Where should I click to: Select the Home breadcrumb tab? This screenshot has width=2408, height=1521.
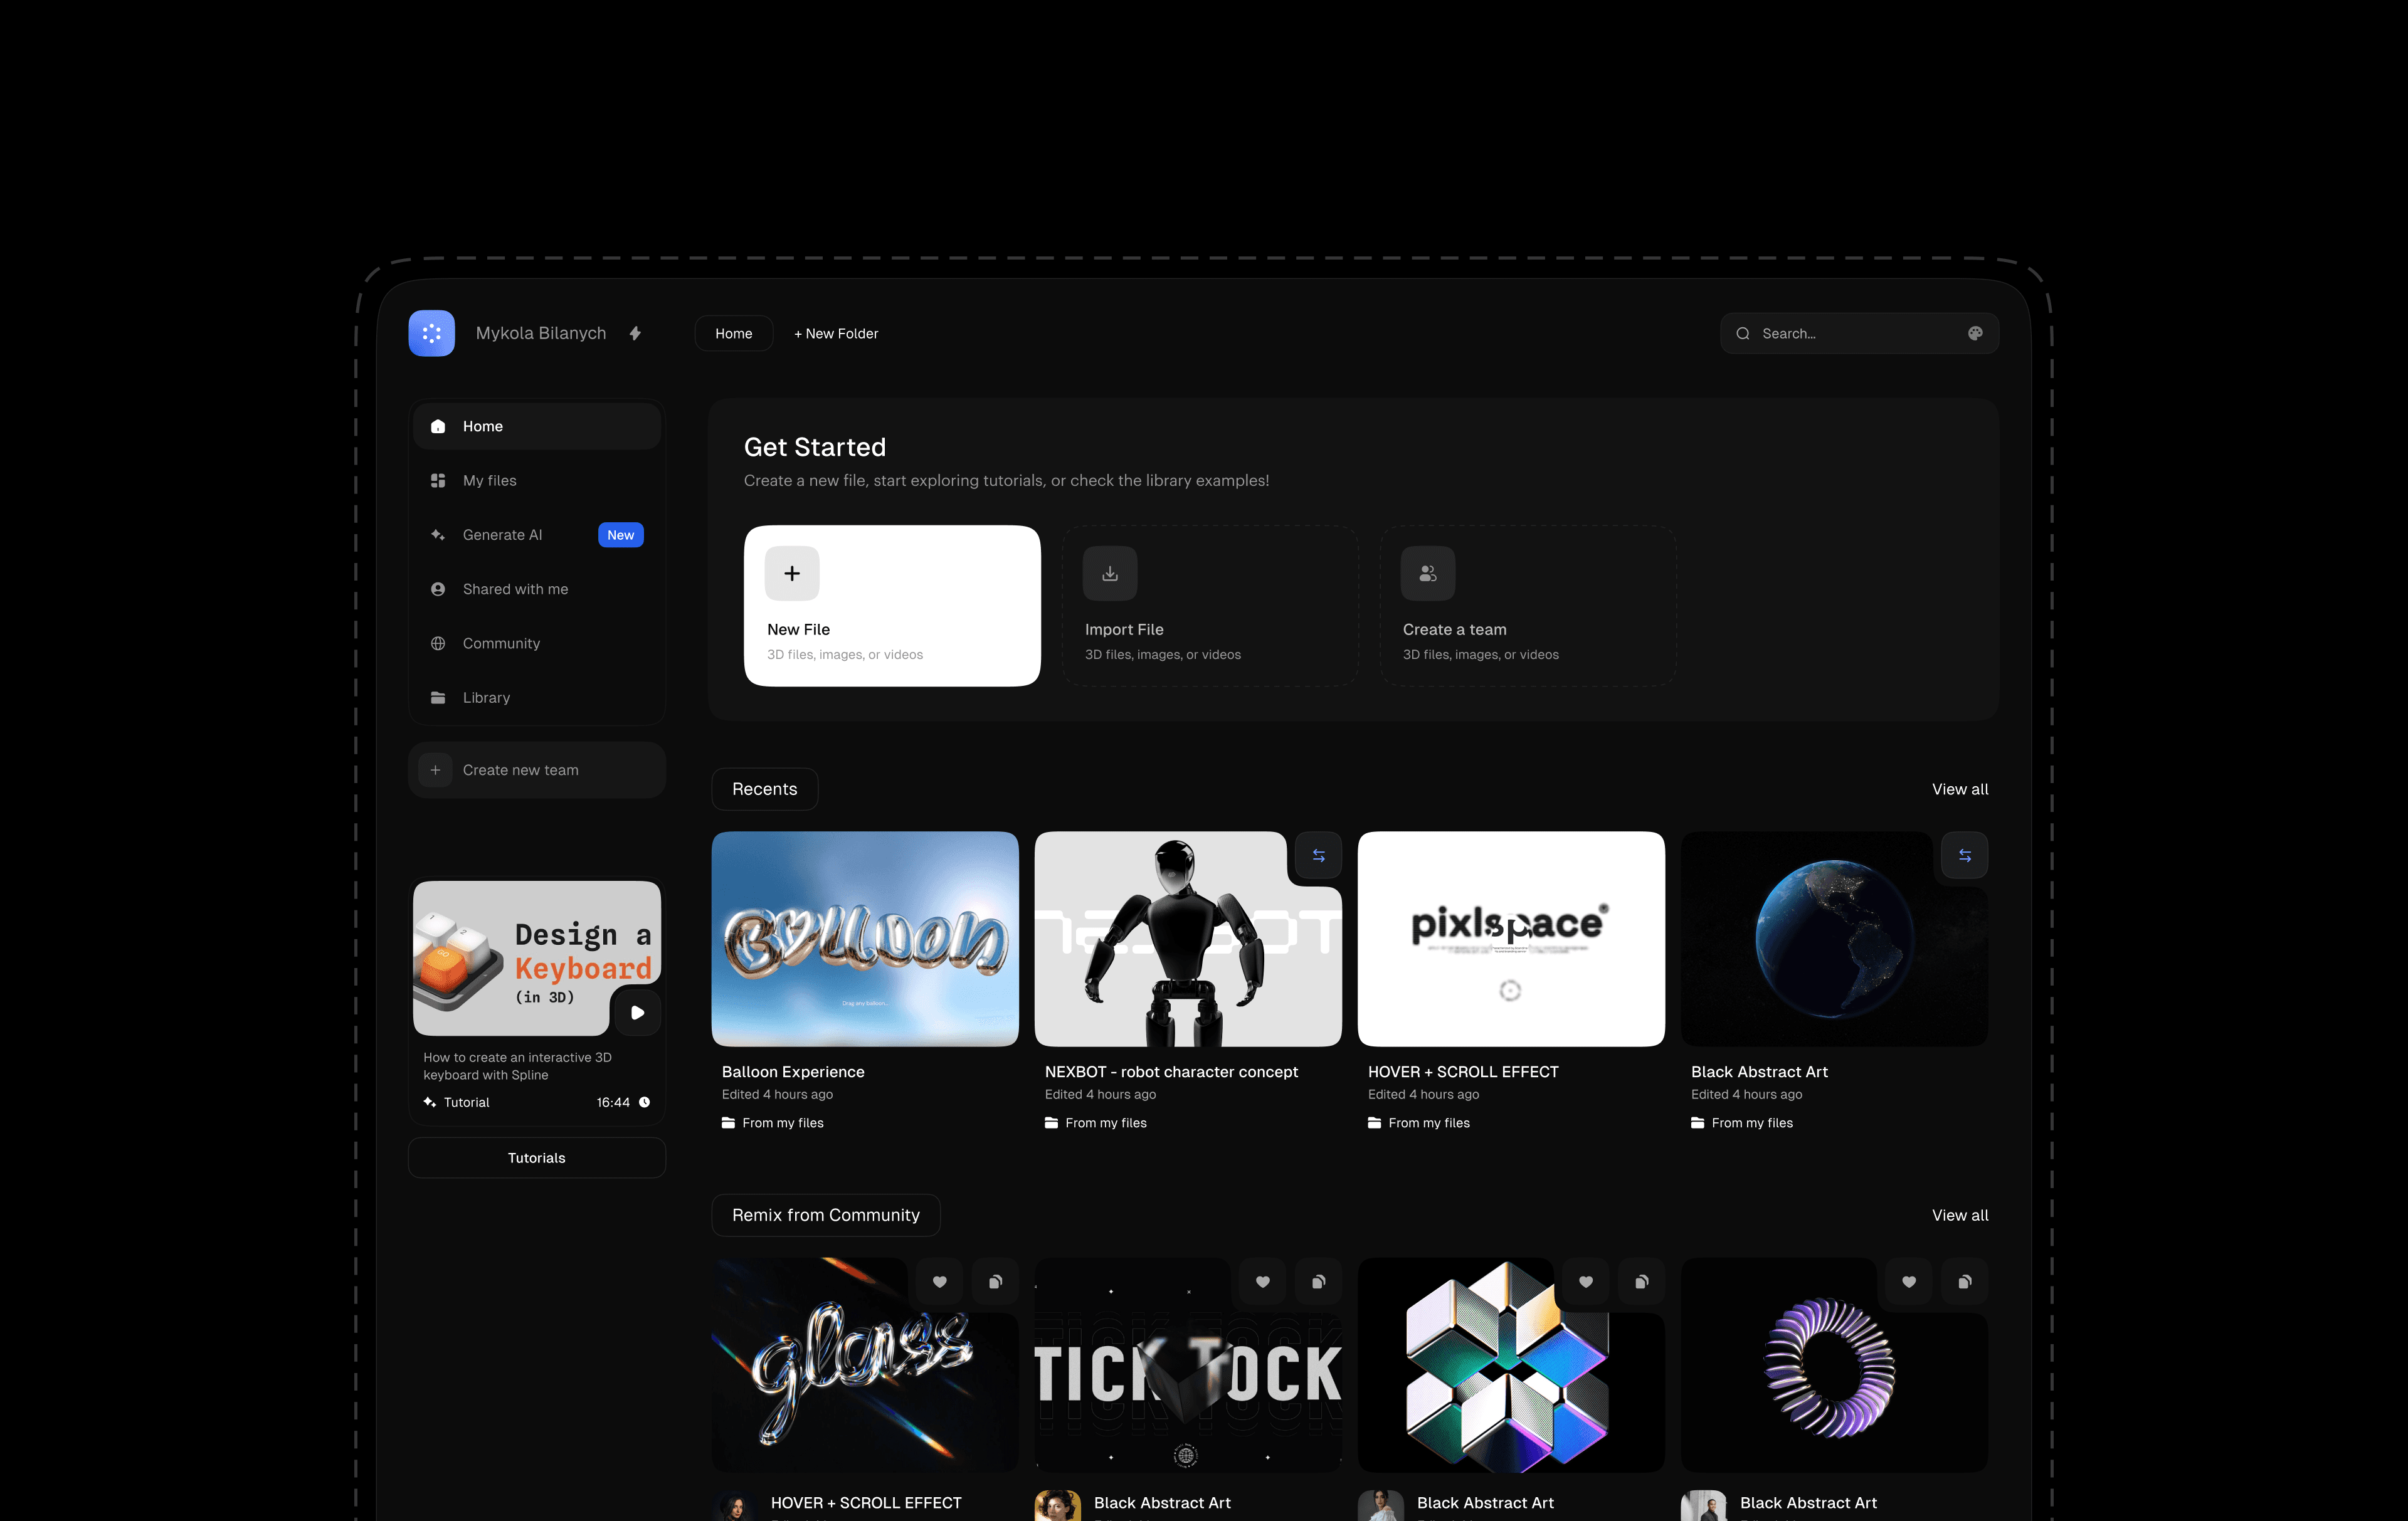point(733,333)
